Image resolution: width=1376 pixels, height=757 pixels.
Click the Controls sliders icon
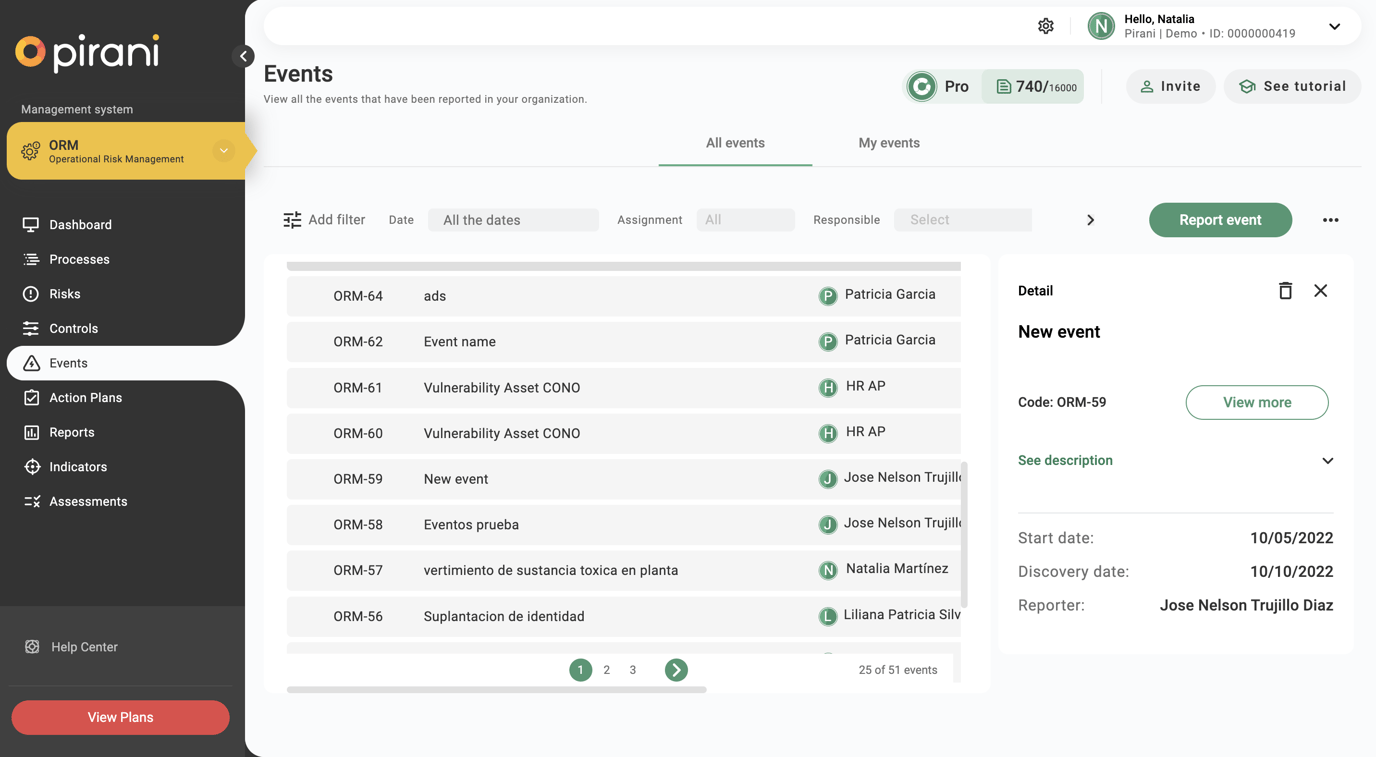31,328
